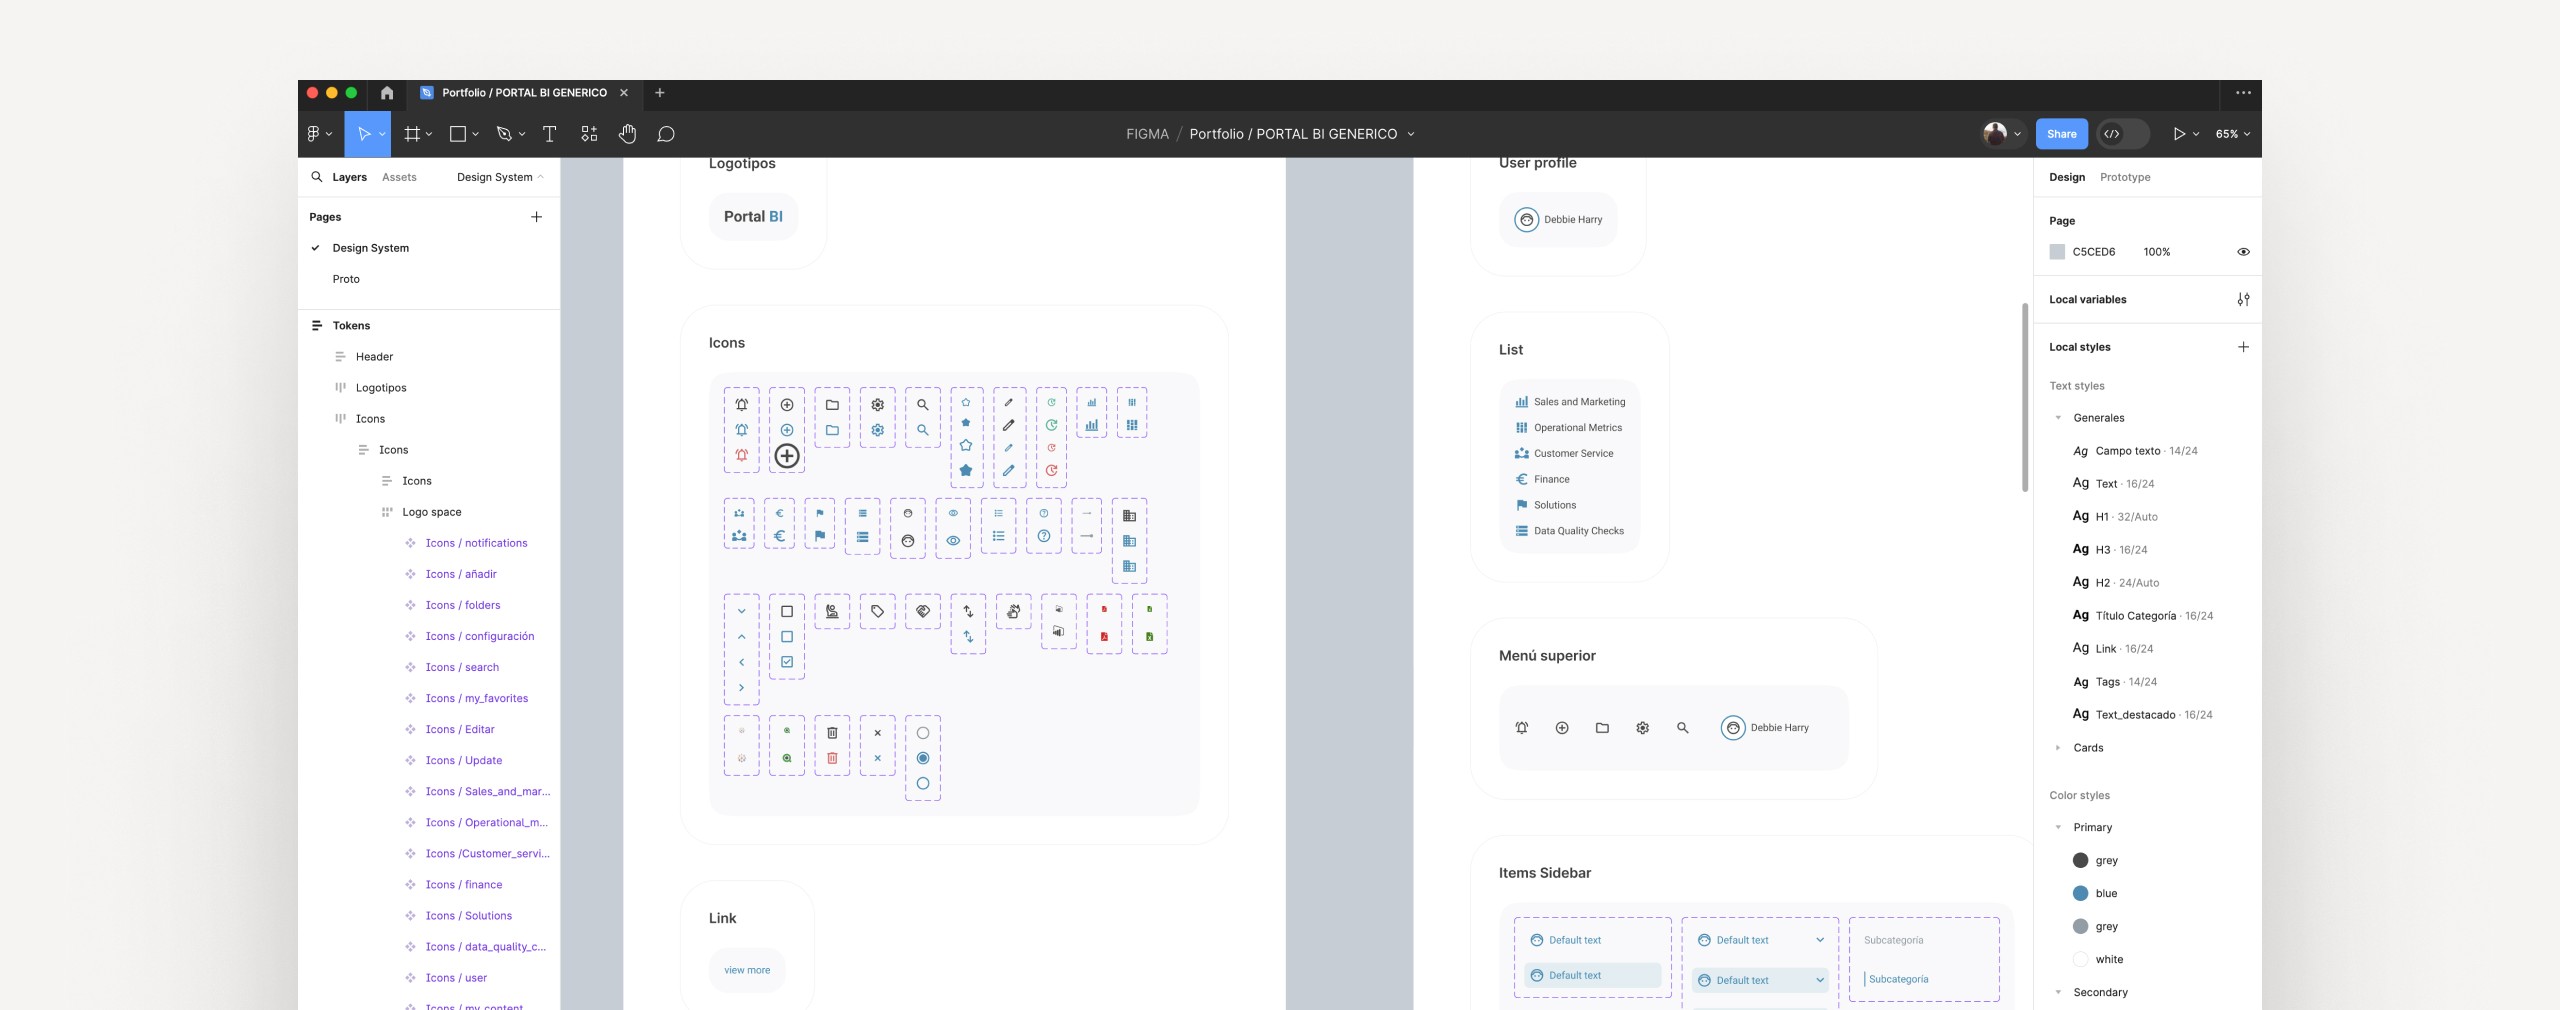This screenshot has height=1010, width=2560.
Task: Switch to the Assets tab
Action: point(399,177)
